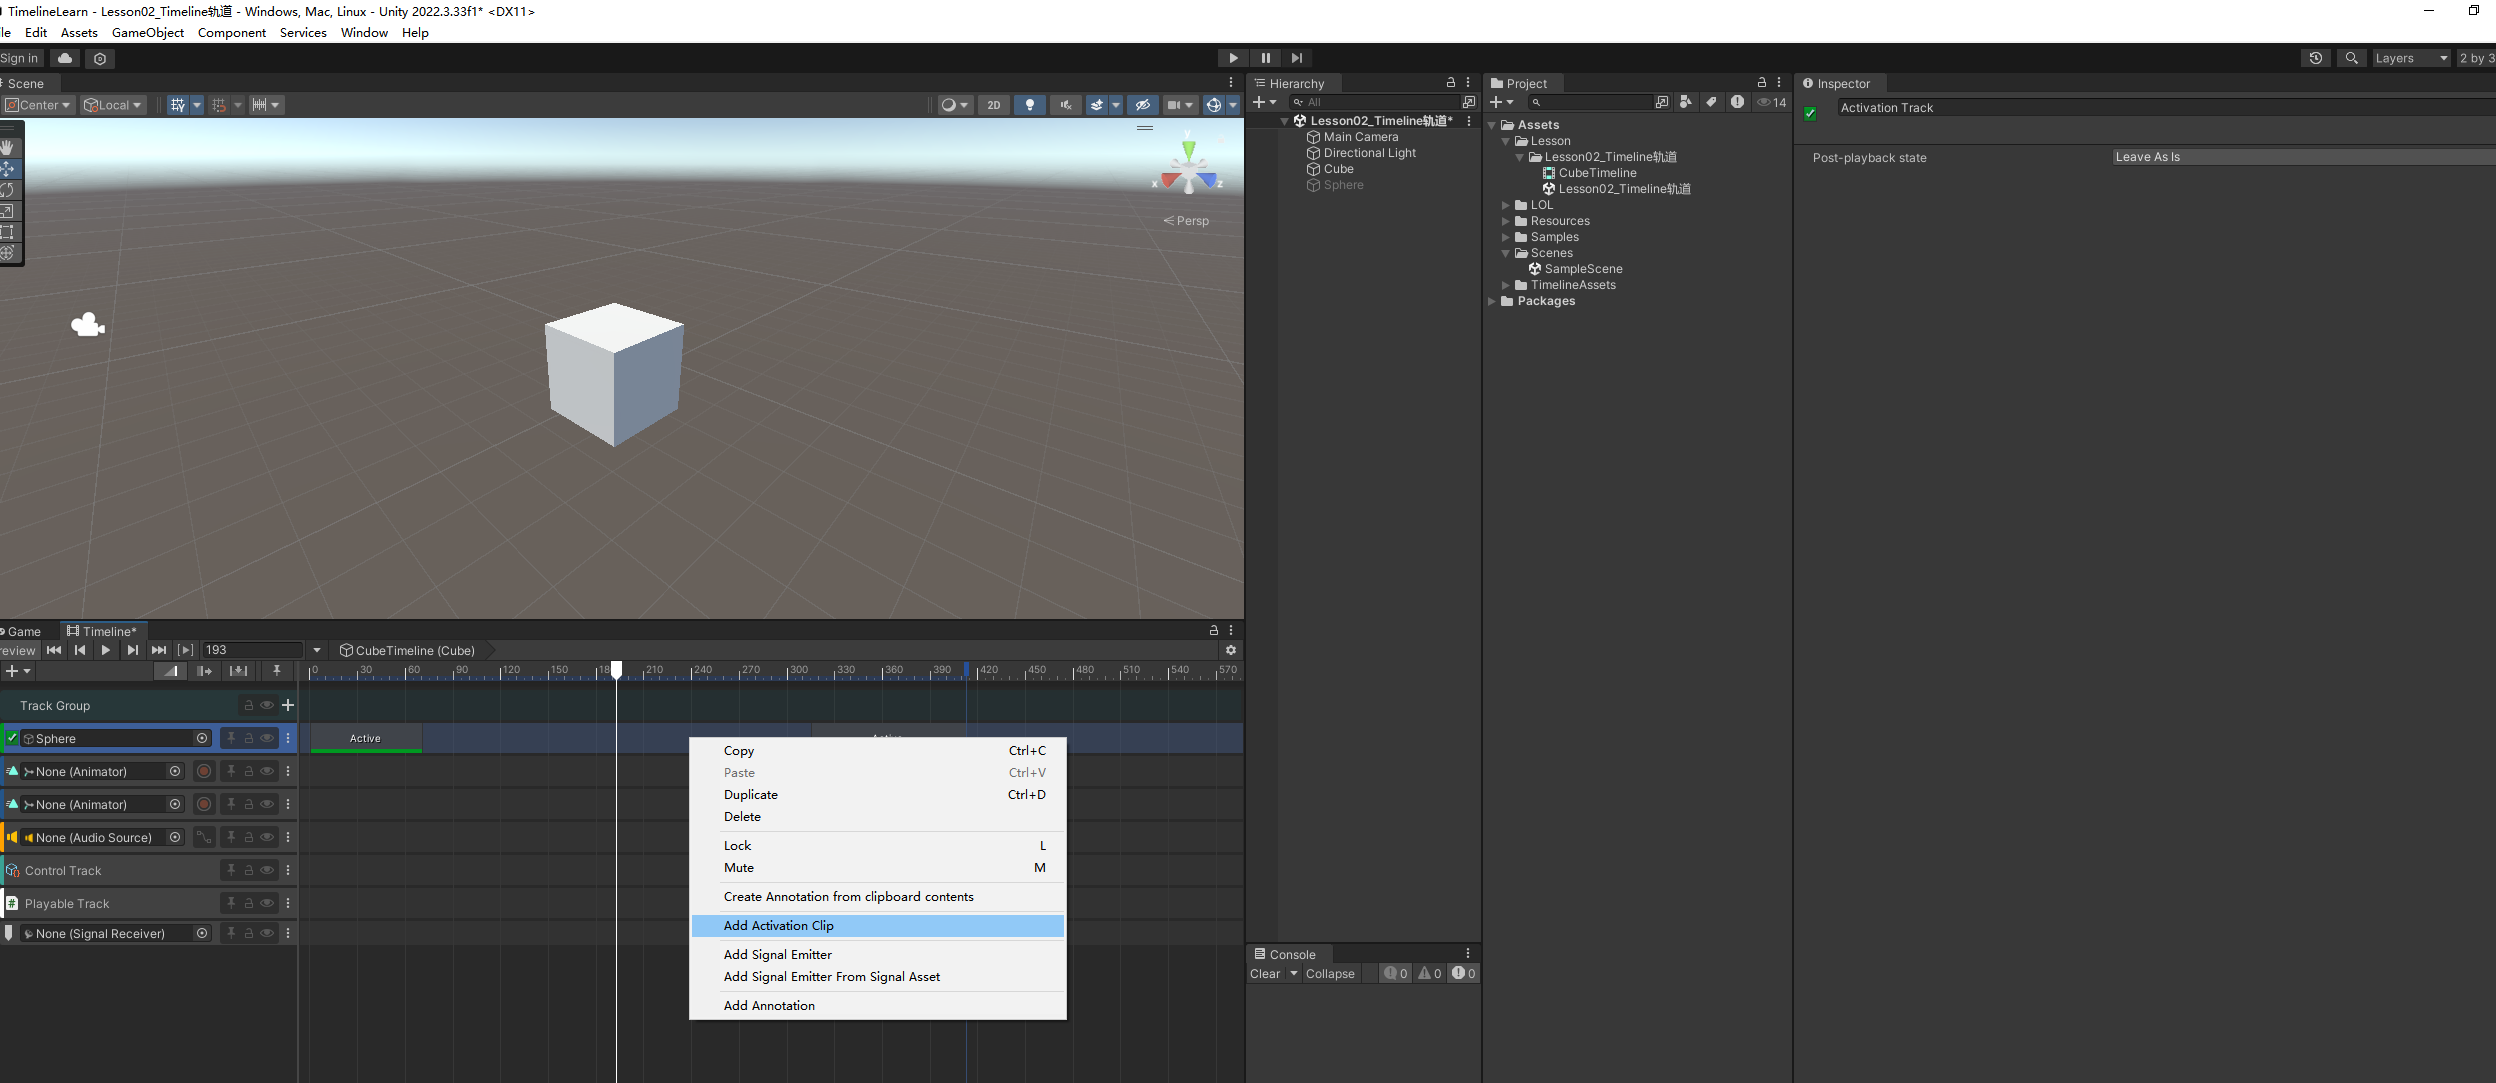The width and height of the screenshot is (2496, 1083).
Task: Toggle the Console Collapse button
Action: click(x=1329, y=974)
